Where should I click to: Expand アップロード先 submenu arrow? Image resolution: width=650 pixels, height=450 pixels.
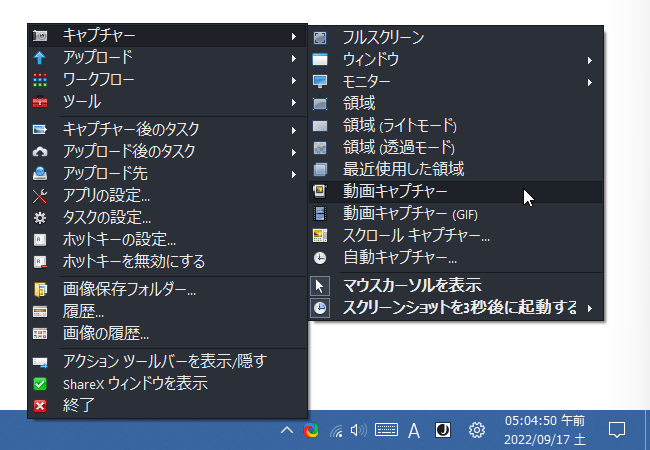click(x=293, y=174)
